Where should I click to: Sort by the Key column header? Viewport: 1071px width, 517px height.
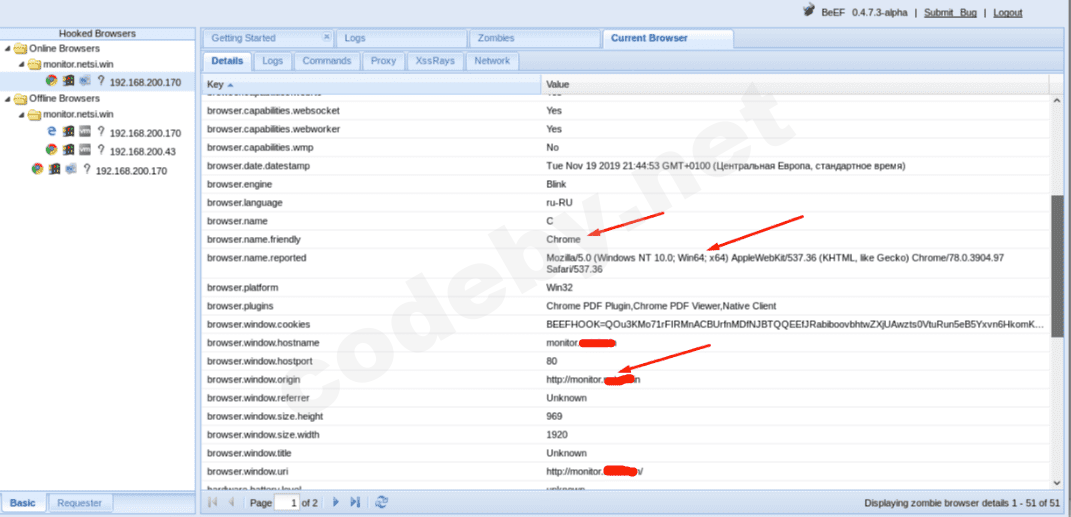pyautogui.click(x=372, y=85)
